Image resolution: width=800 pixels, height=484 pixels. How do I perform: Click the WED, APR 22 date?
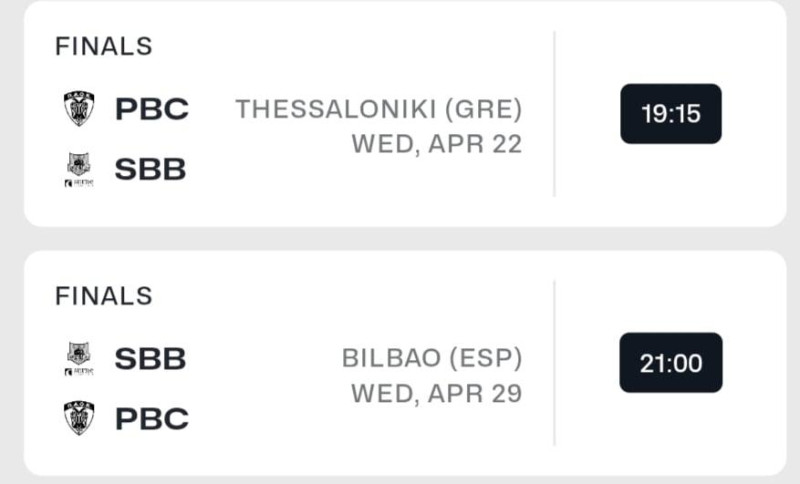(436, 144)
